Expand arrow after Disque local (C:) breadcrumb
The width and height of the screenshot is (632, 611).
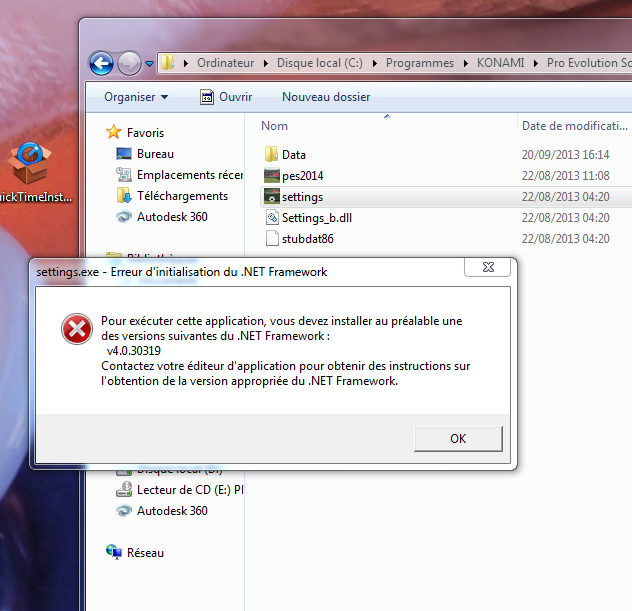click(374, 63)
